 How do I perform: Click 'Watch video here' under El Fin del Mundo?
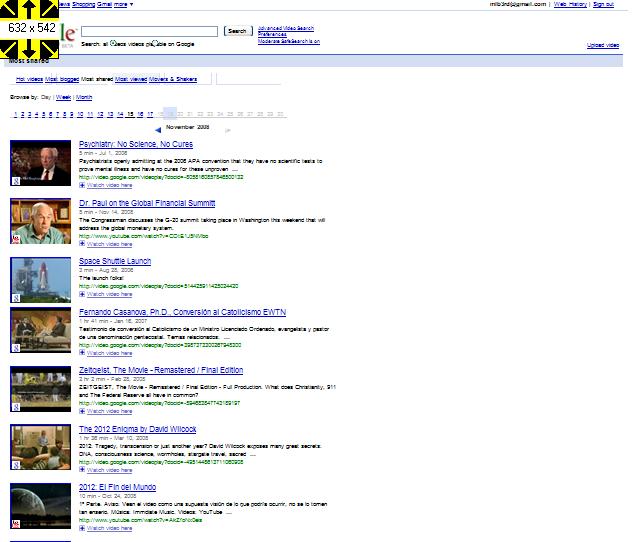pyautogui.click(x=110, y=528)
